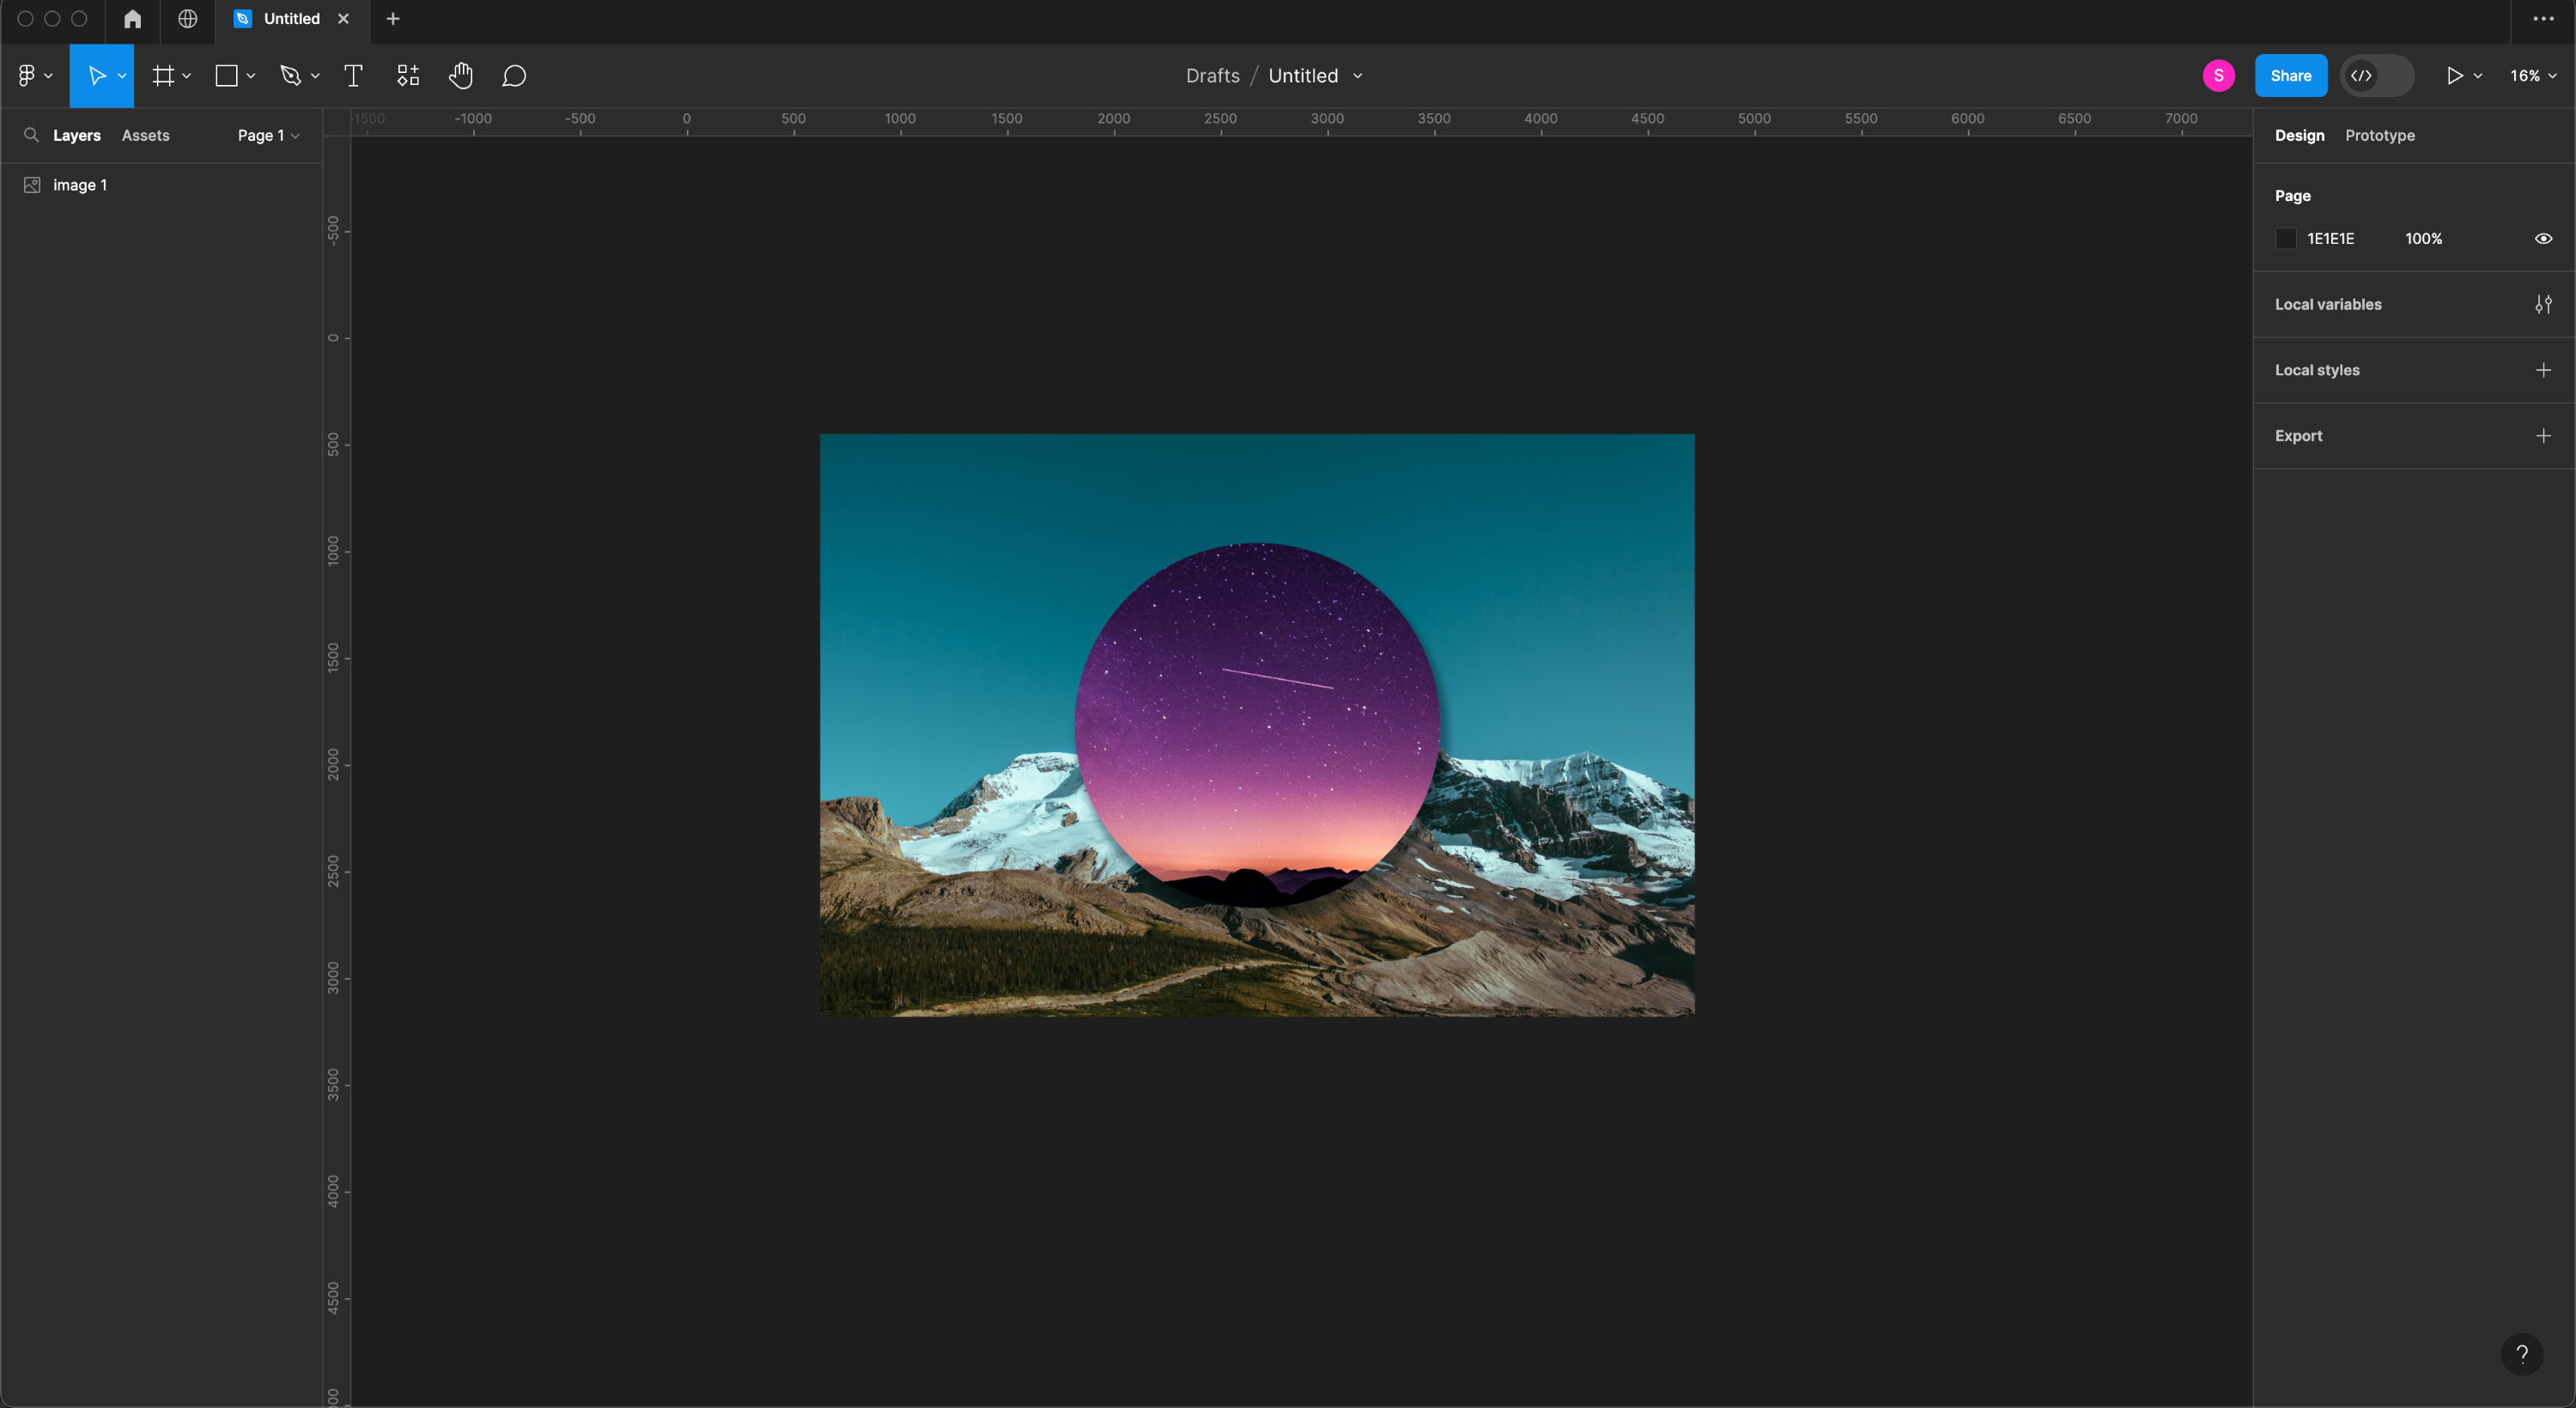Screen dimensions: 2576x1408
Task: Toggle page background visibility eye
Action: click(2543, 238)
